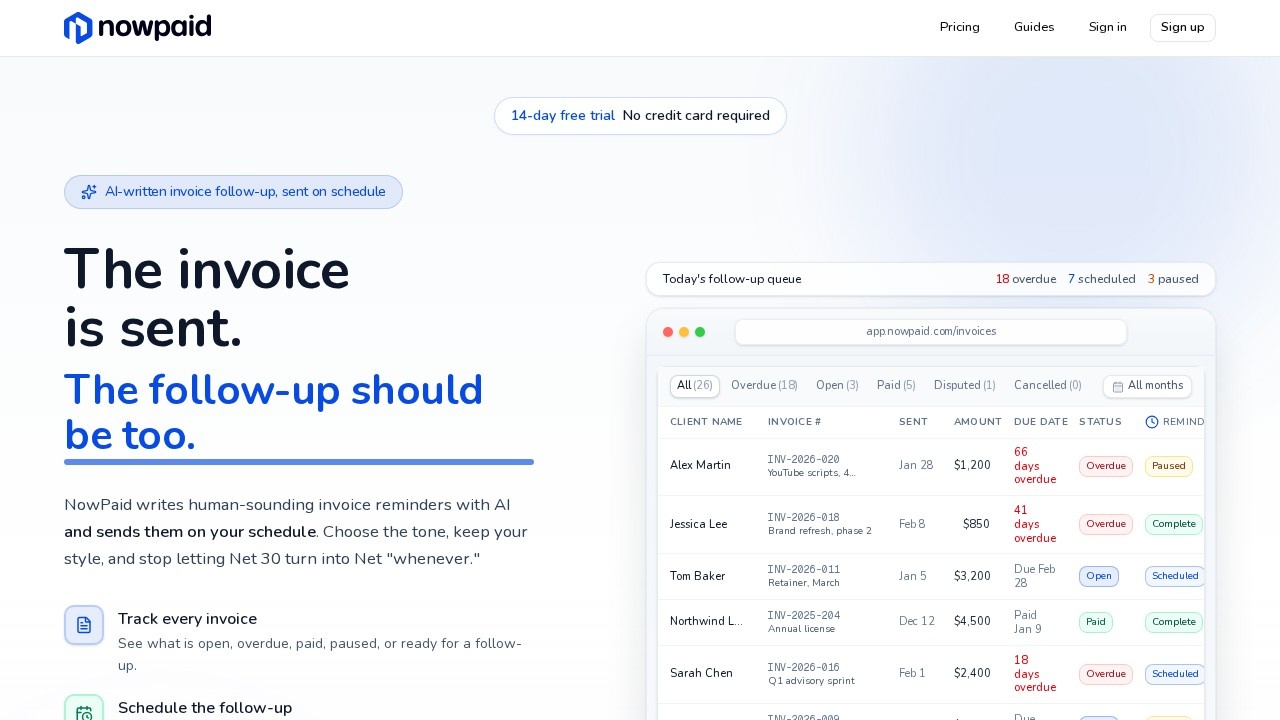
Task: Click the Sign in link
Action: pyautogui.click(x=1108, y=27)
